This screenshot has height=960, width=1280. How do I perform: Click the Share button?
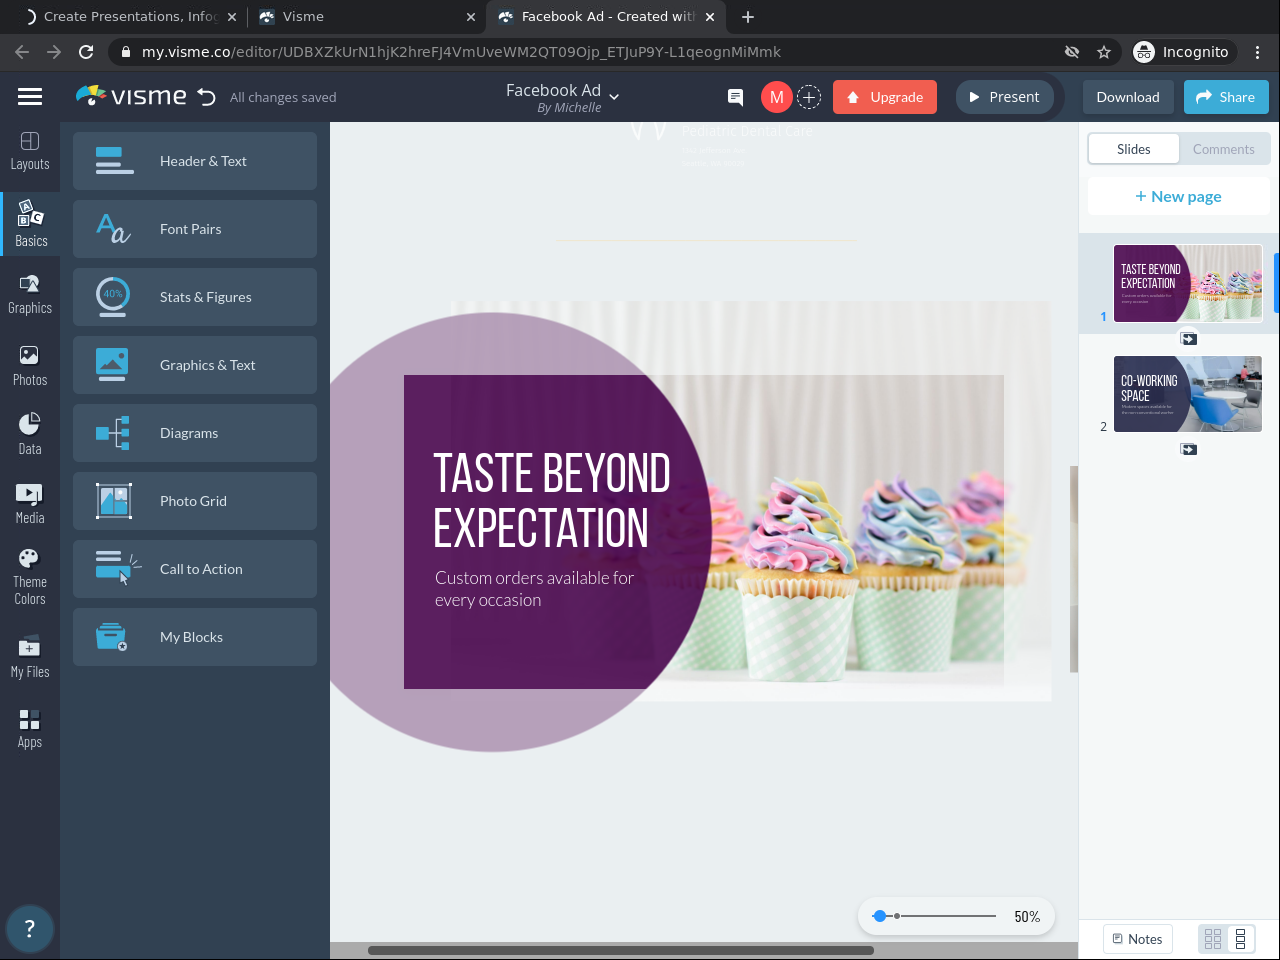(1226, 97)
